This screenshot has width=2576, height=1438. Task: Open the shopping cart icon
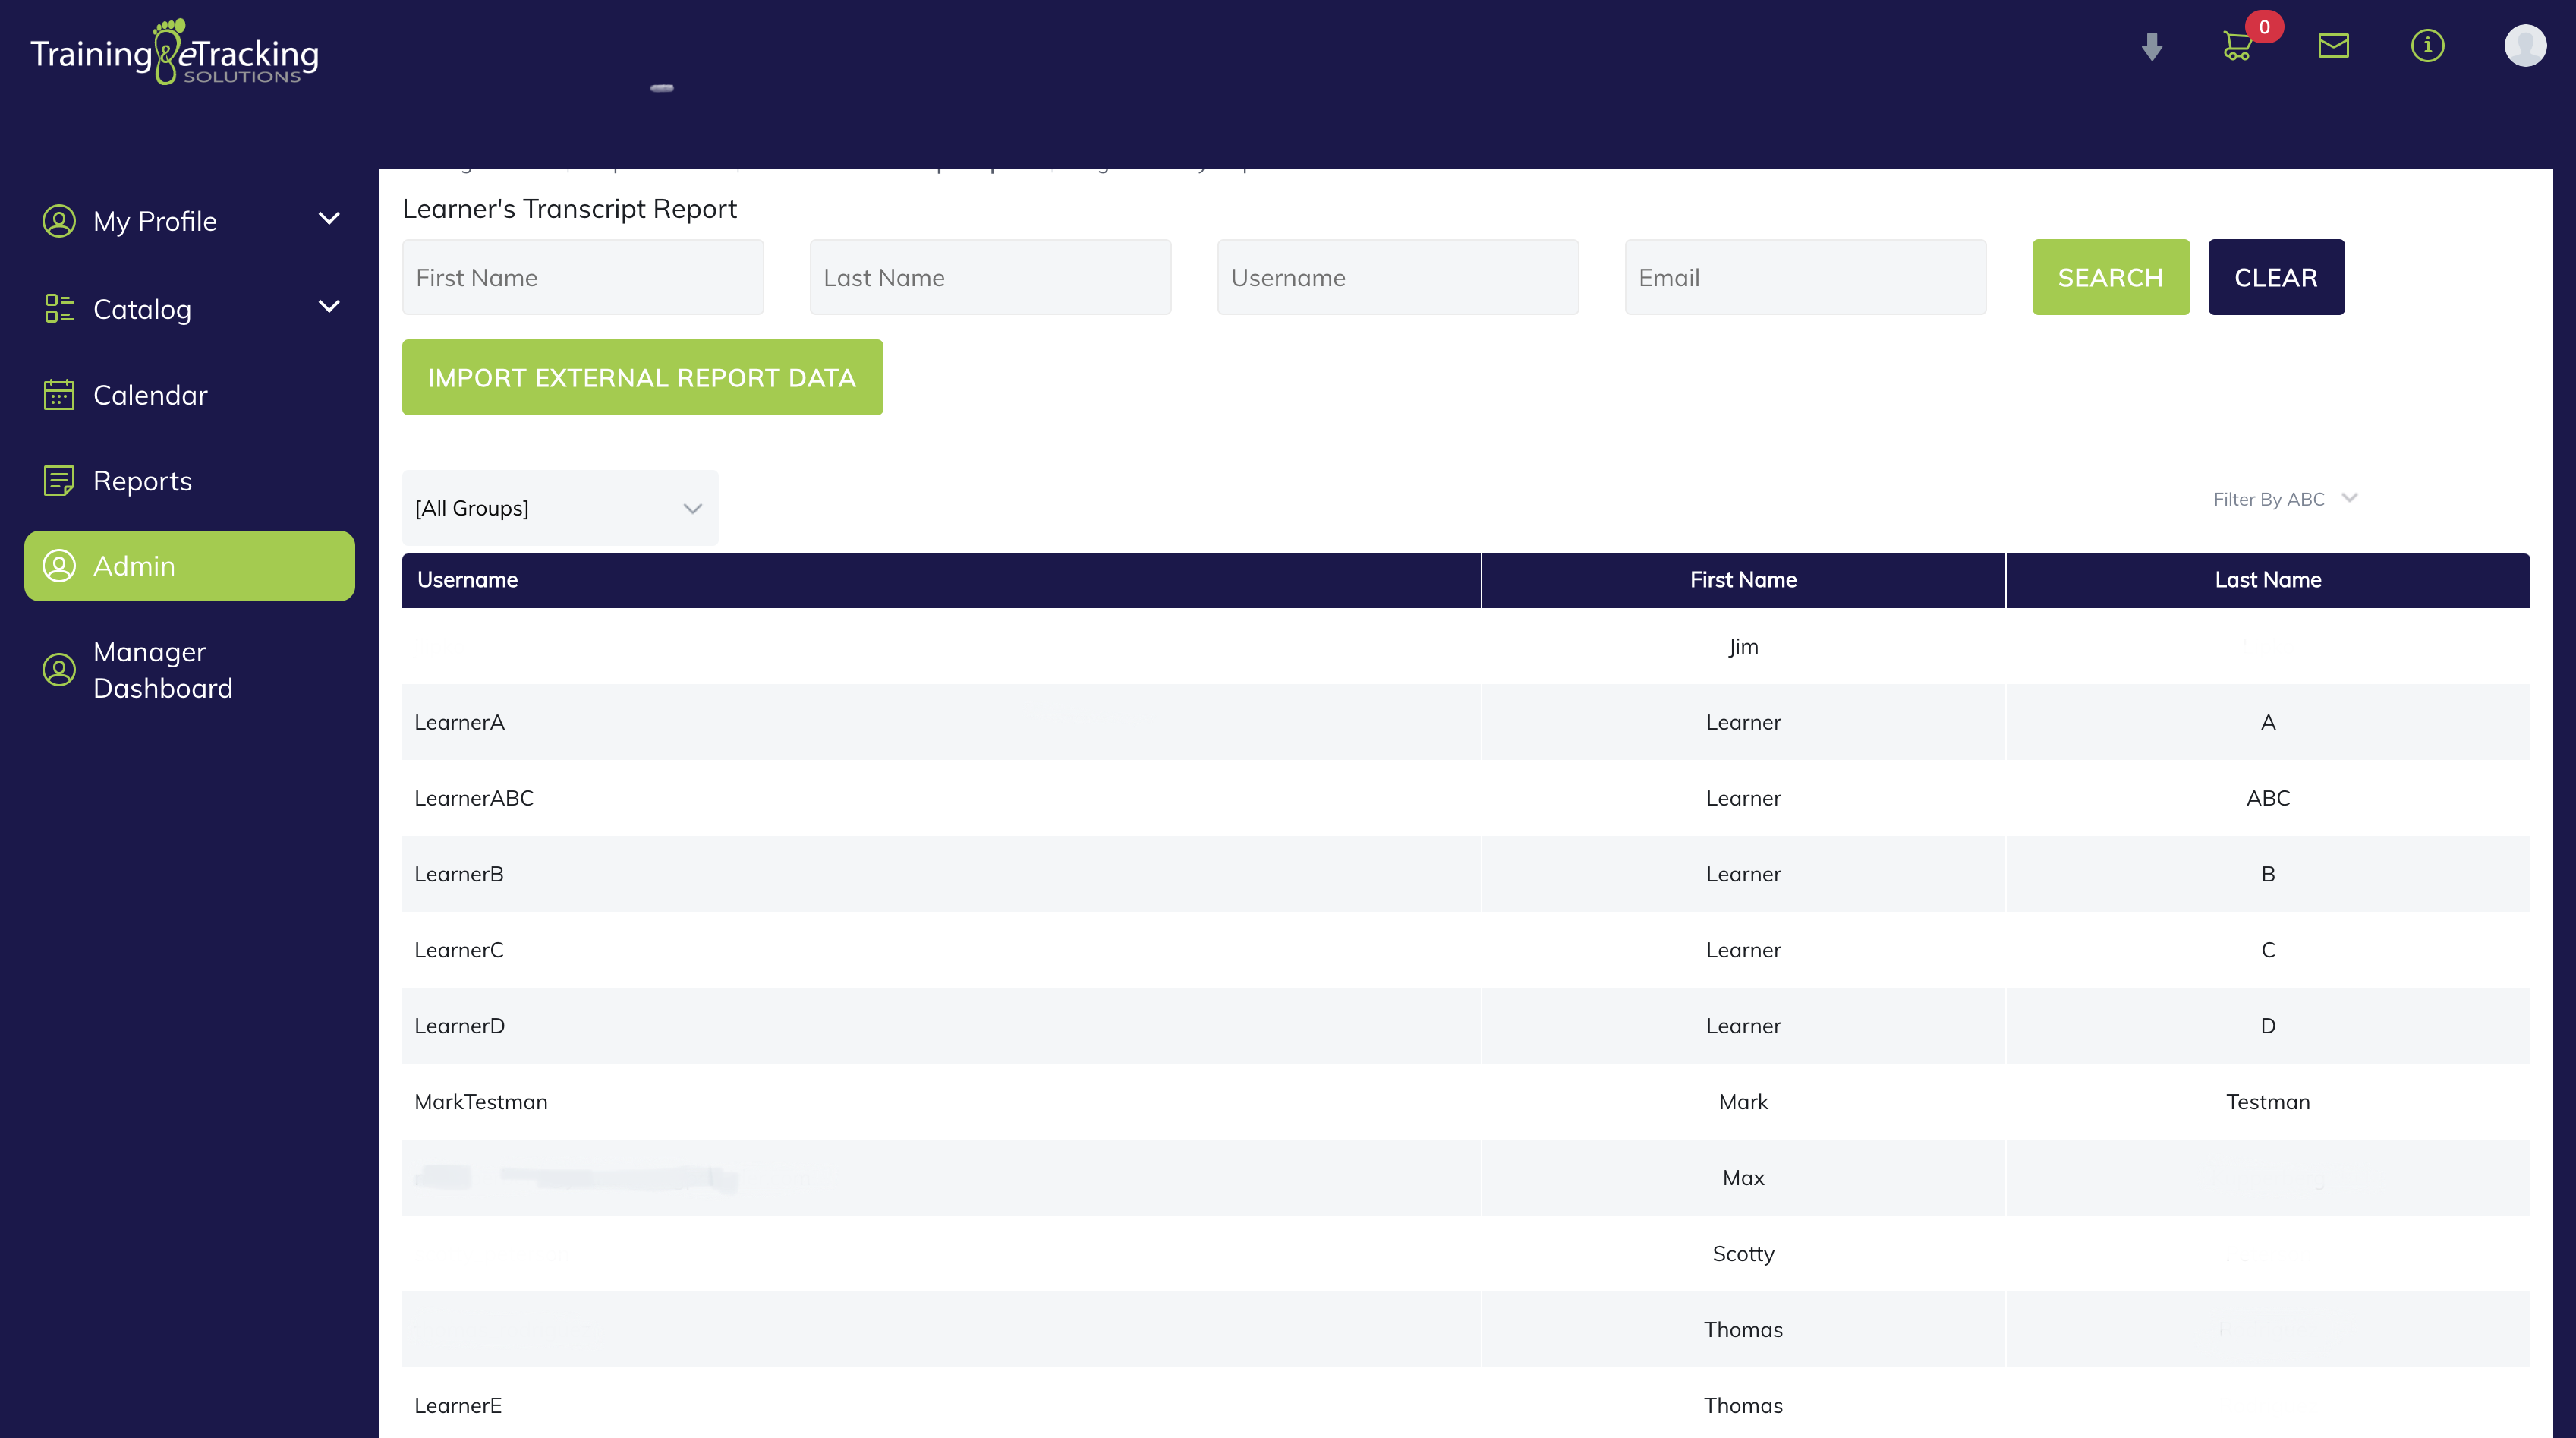(x=2237, y=46)
